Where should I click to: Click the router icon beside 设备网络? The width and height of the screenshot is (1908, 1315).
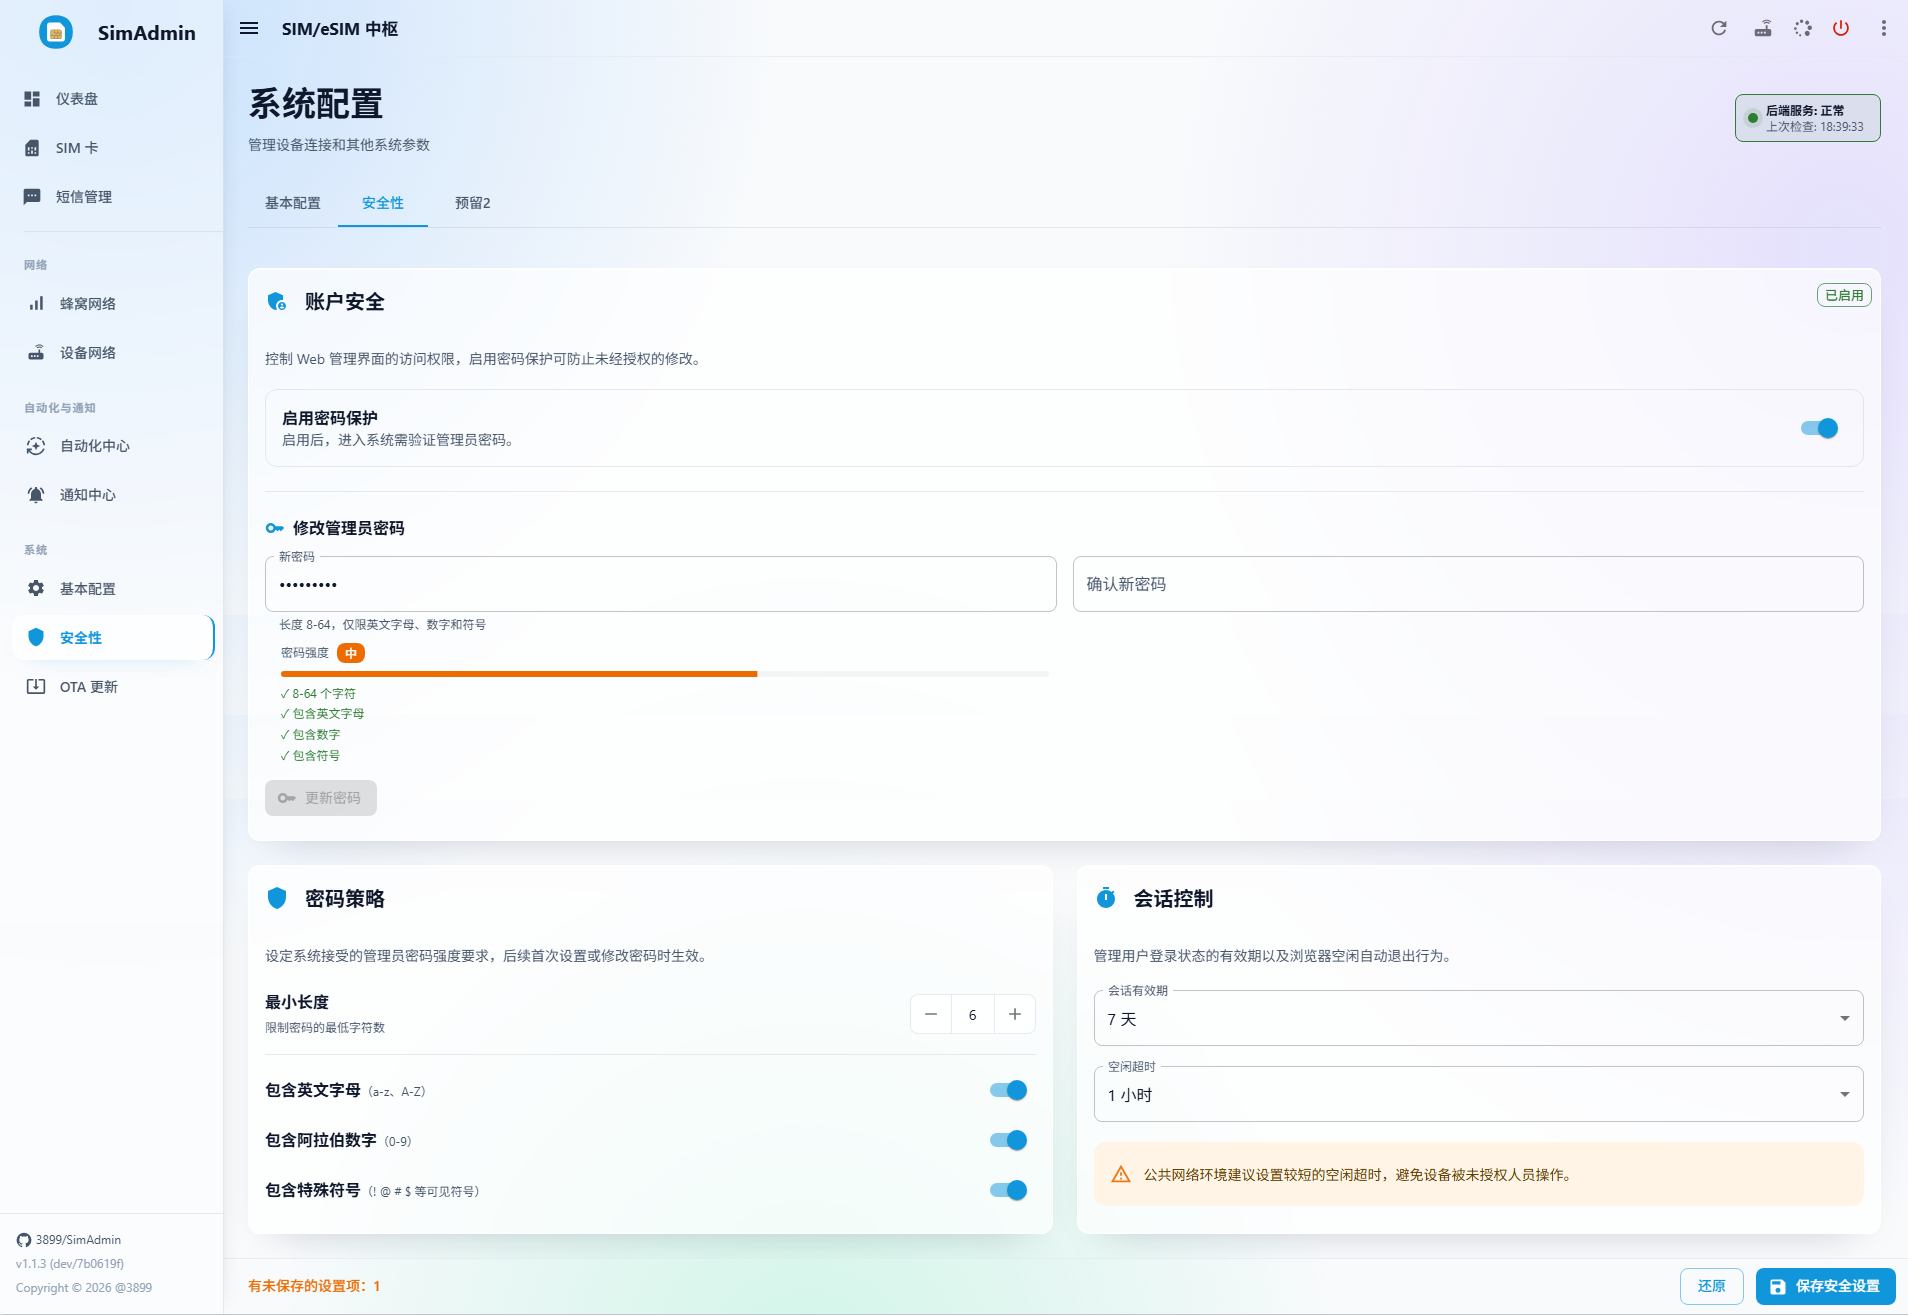[x=36, y=353]
